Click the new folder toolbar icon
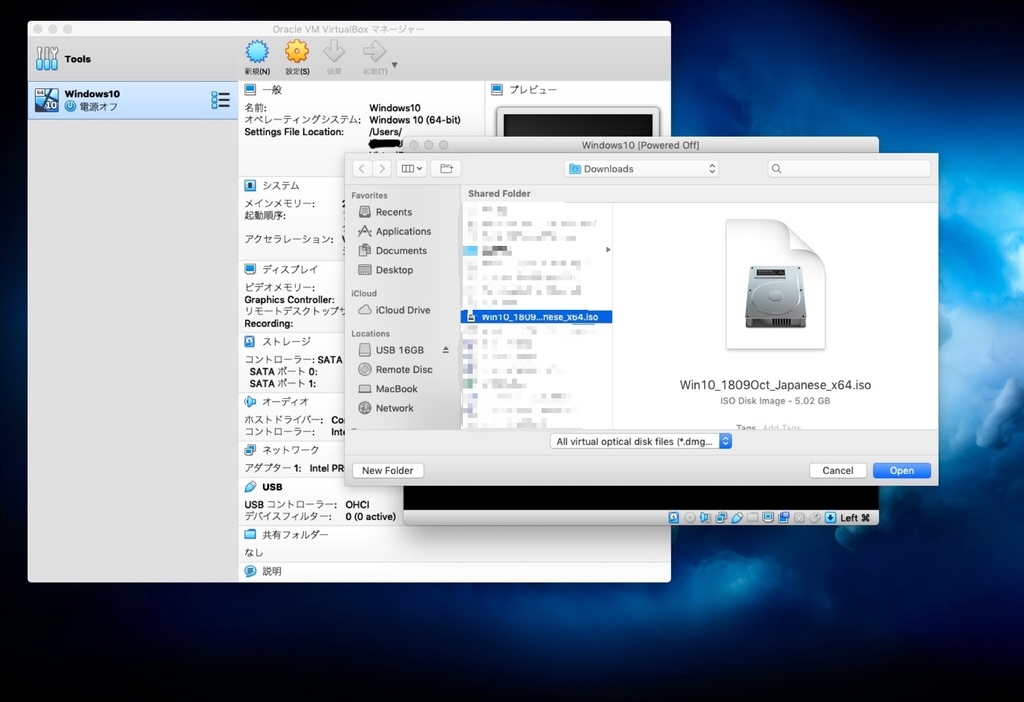This screenshot has width=1024, height=702. [446, 168]
